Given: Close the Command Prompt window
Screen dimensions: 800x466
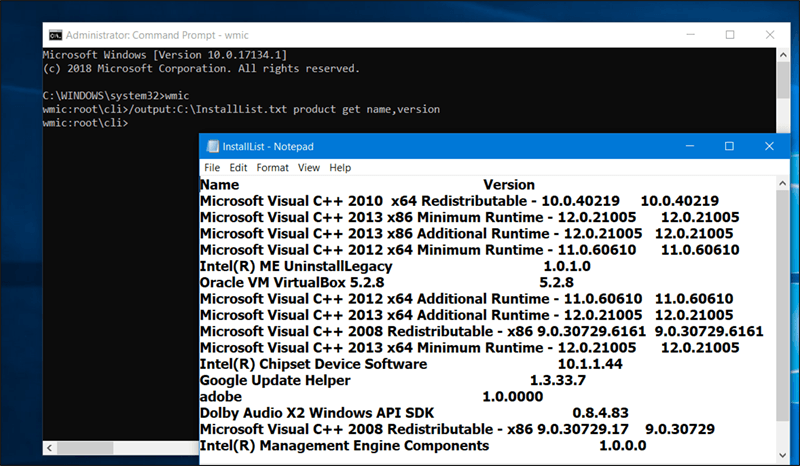Looking at the screenshot, I should coord(770,35).
